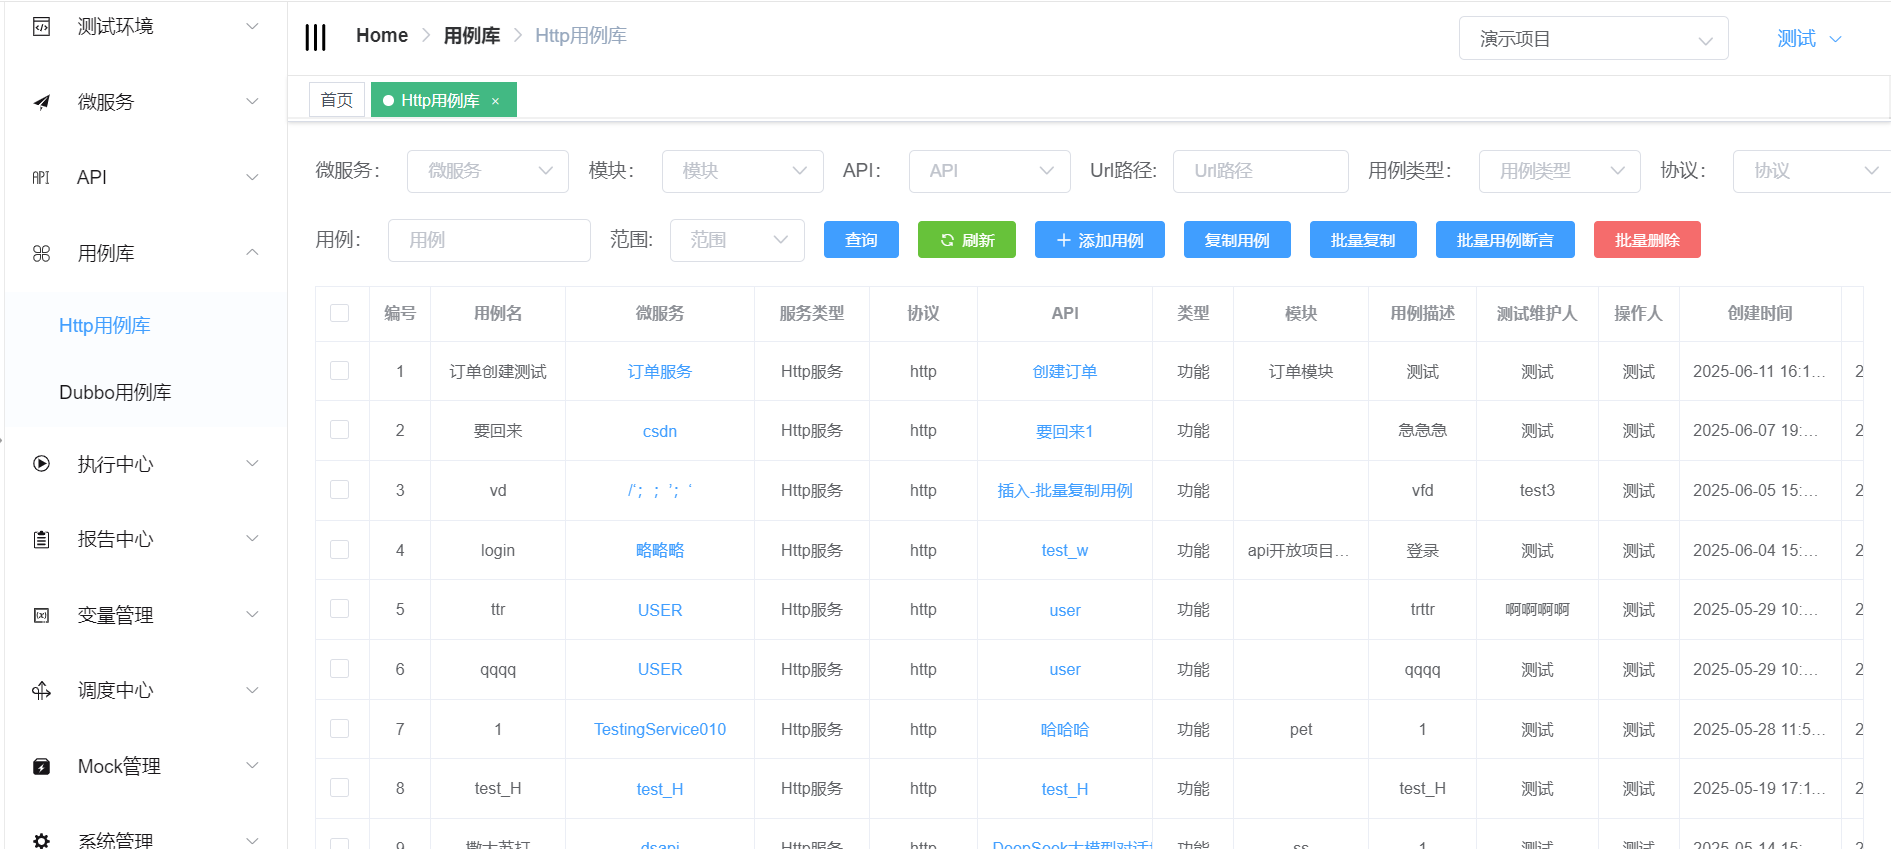Click the Mock管理 sidebar icon

tap(41, 767)
